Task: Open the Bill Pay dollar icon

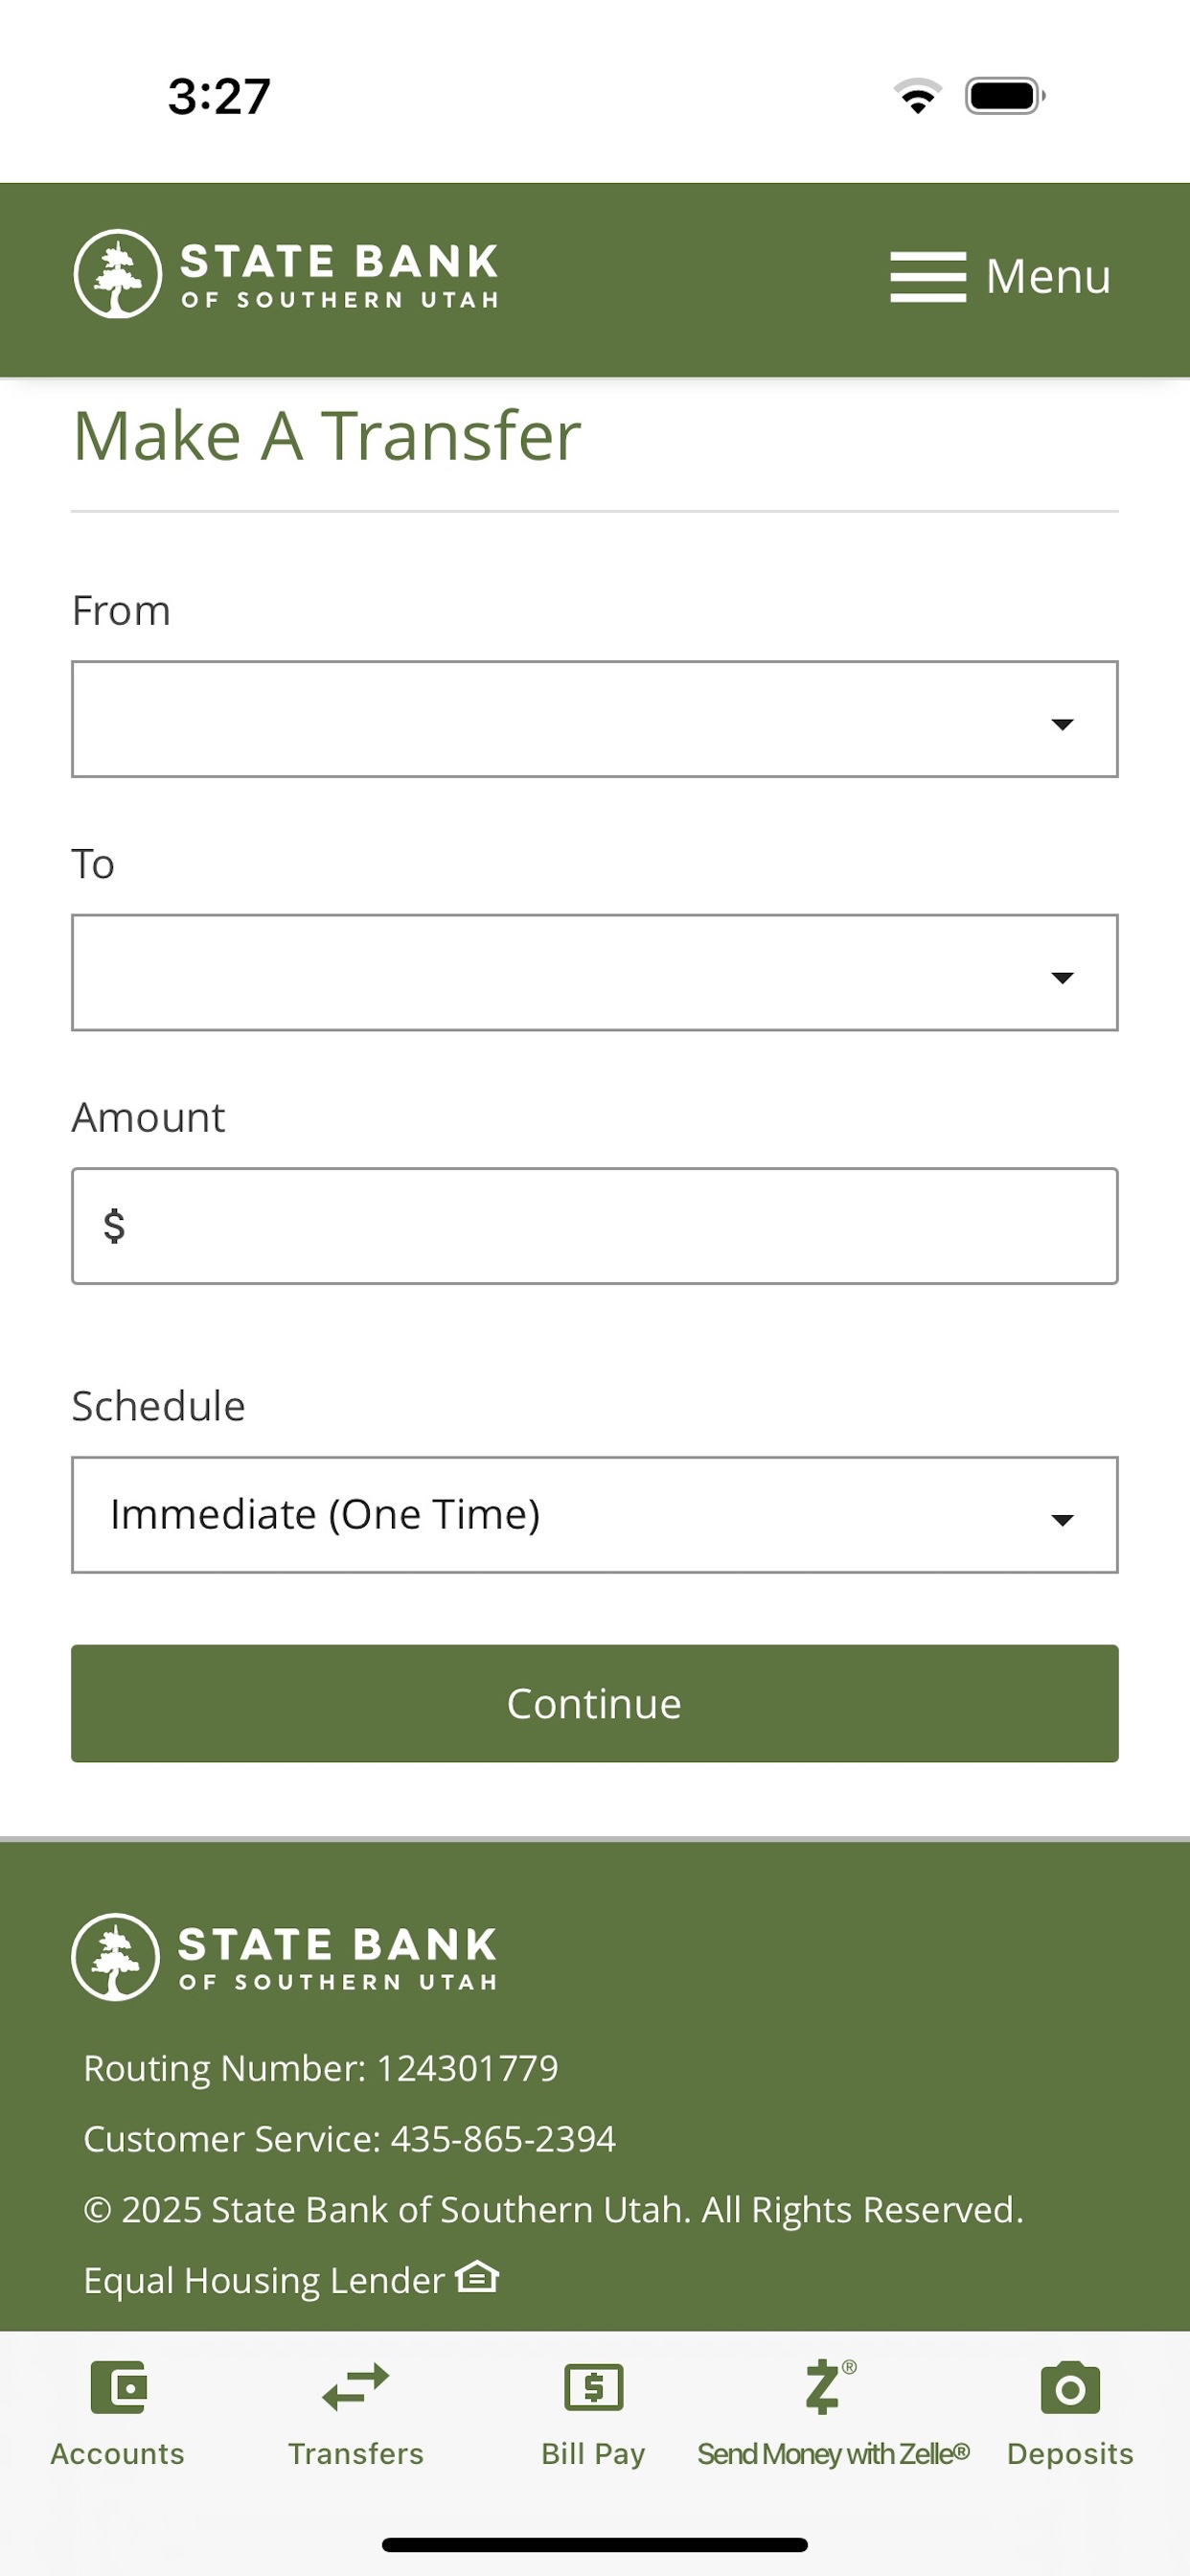Action: (x=594, y=2388)
